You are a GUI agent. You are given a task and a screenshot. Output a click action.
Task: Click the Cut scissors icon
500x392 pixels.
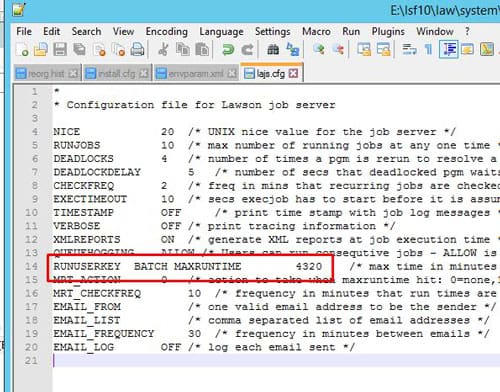click(163, 50)
